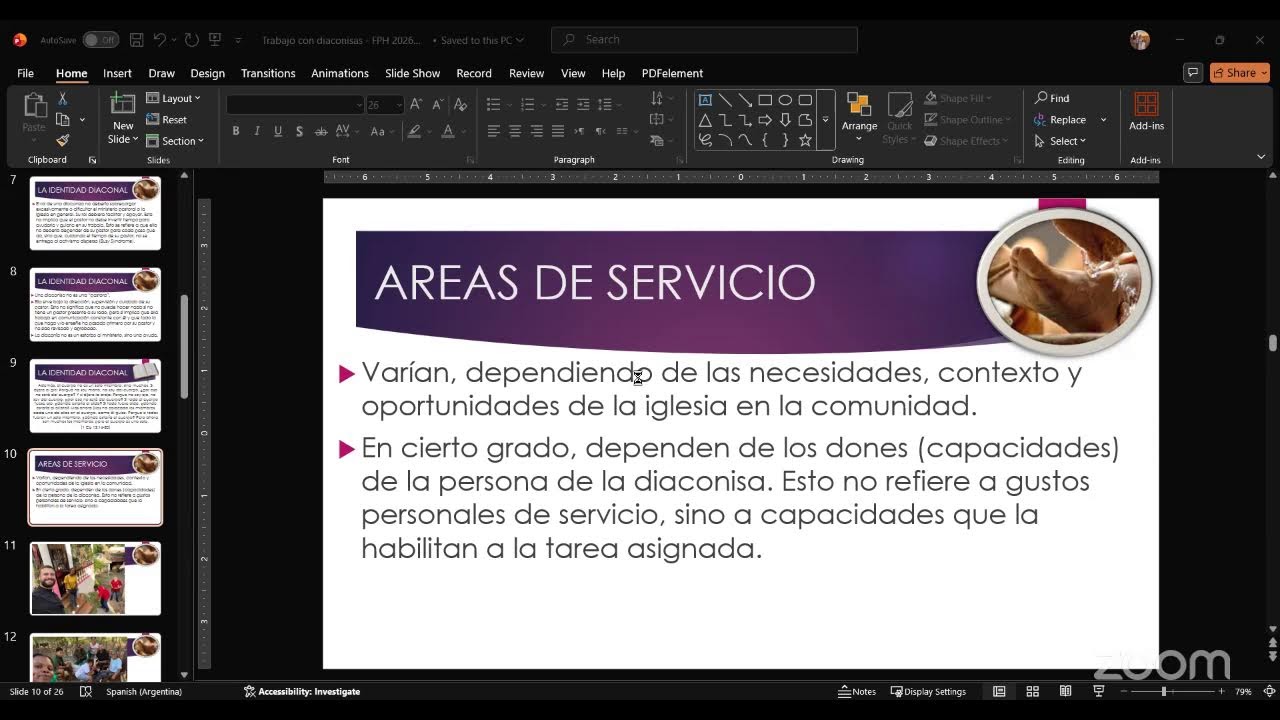Select the Text Box shape
The image size is (1280, 720).
click(705, 100)
